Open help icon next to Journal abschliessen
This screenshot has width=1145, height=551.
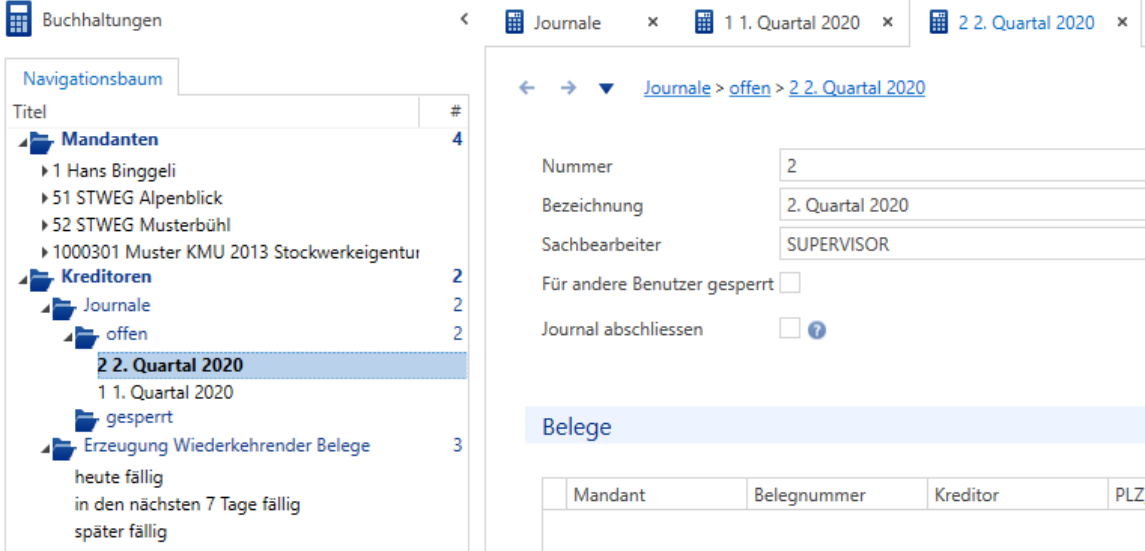pos(817,330)
